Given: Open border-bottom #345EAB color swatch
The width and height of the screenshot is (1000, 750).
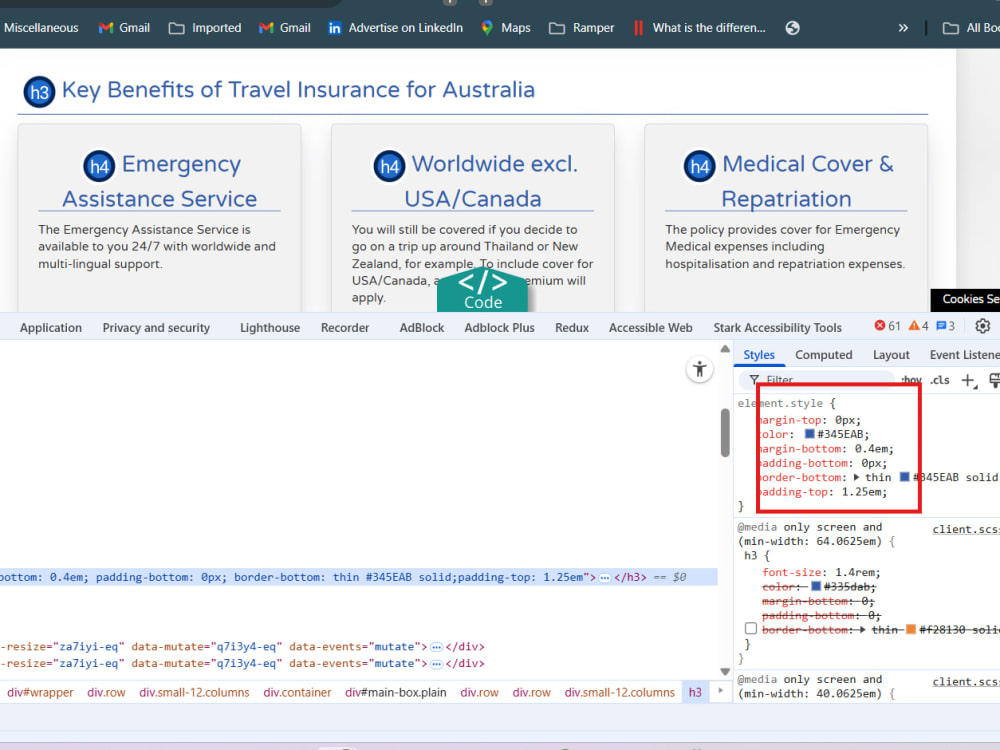Looking at the screenshot, I should pos(904,477).
